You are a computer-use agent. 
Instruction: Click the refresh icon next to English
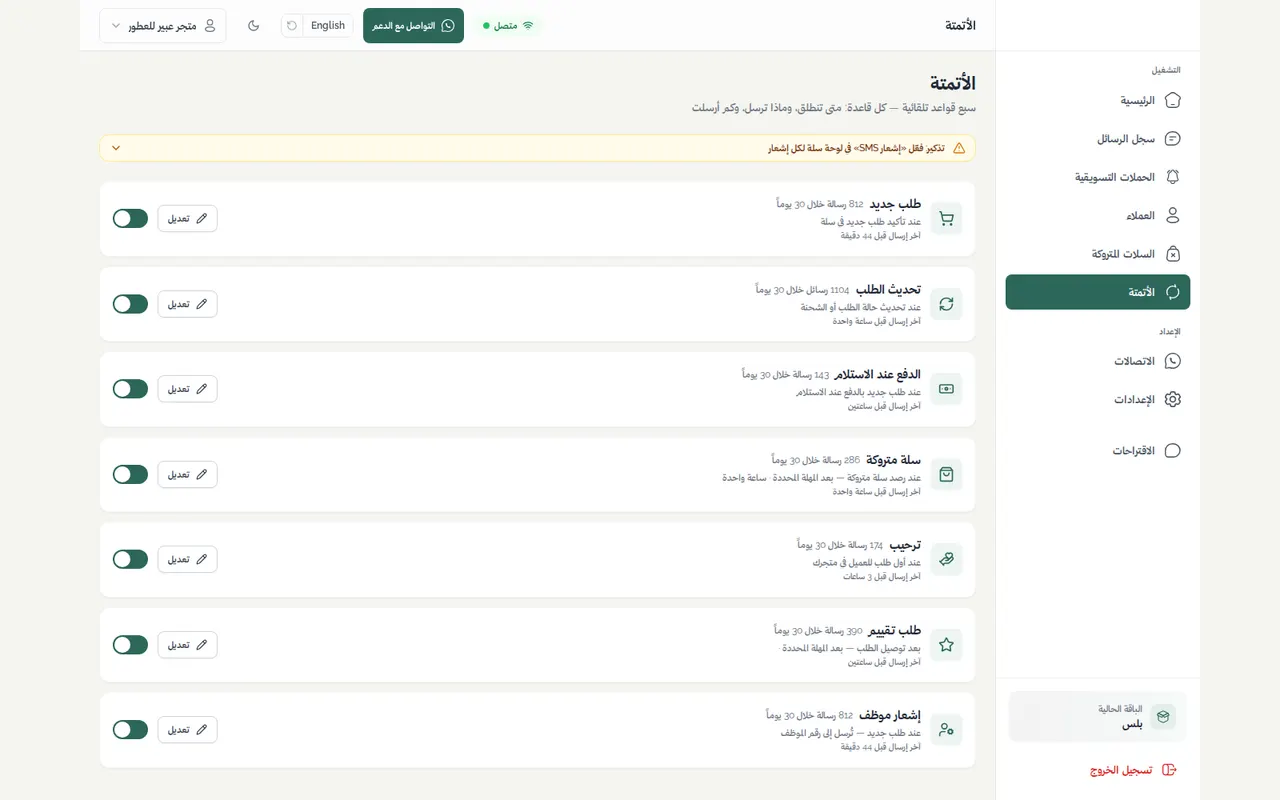(291, 26)
